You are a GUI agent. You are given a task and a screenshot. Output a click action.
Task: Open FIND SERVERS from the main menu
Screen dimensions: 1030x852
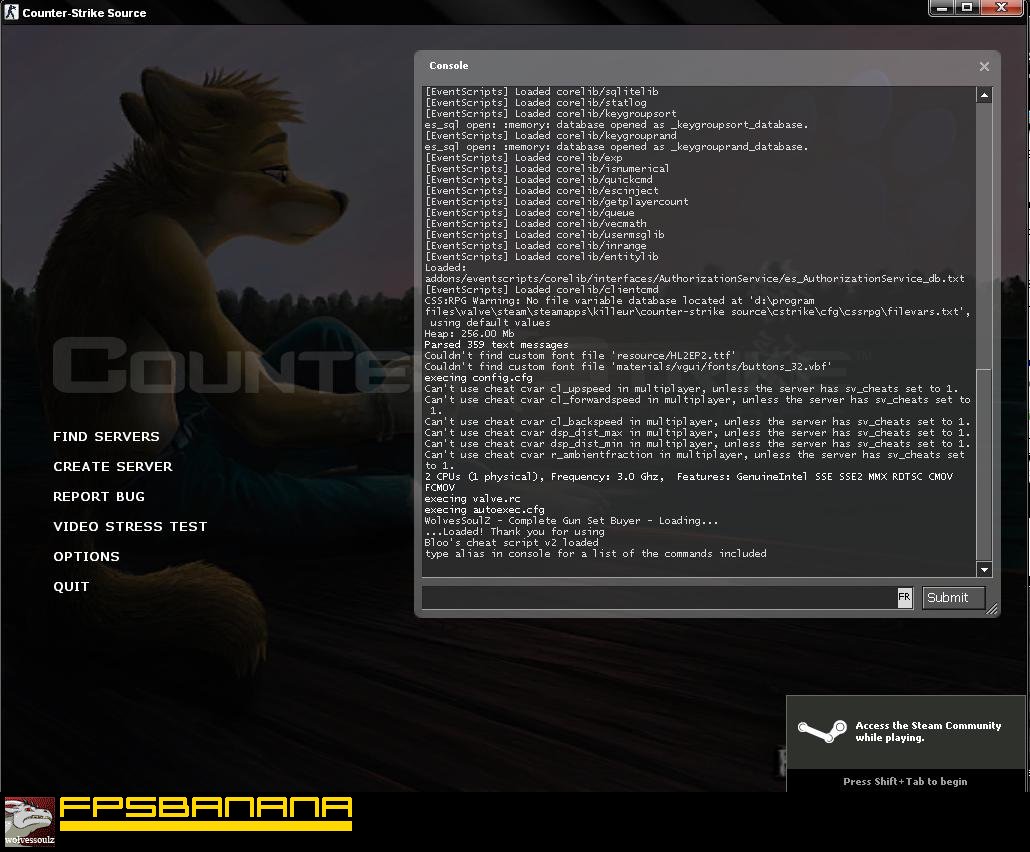point(105,436)
